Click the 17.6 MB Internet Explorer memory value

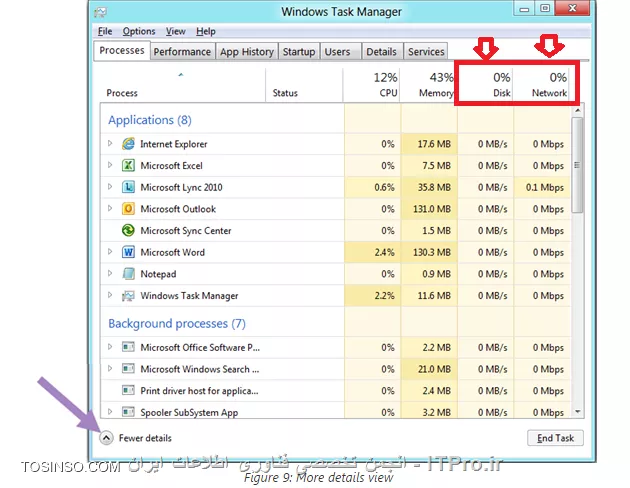pos(434,144)
